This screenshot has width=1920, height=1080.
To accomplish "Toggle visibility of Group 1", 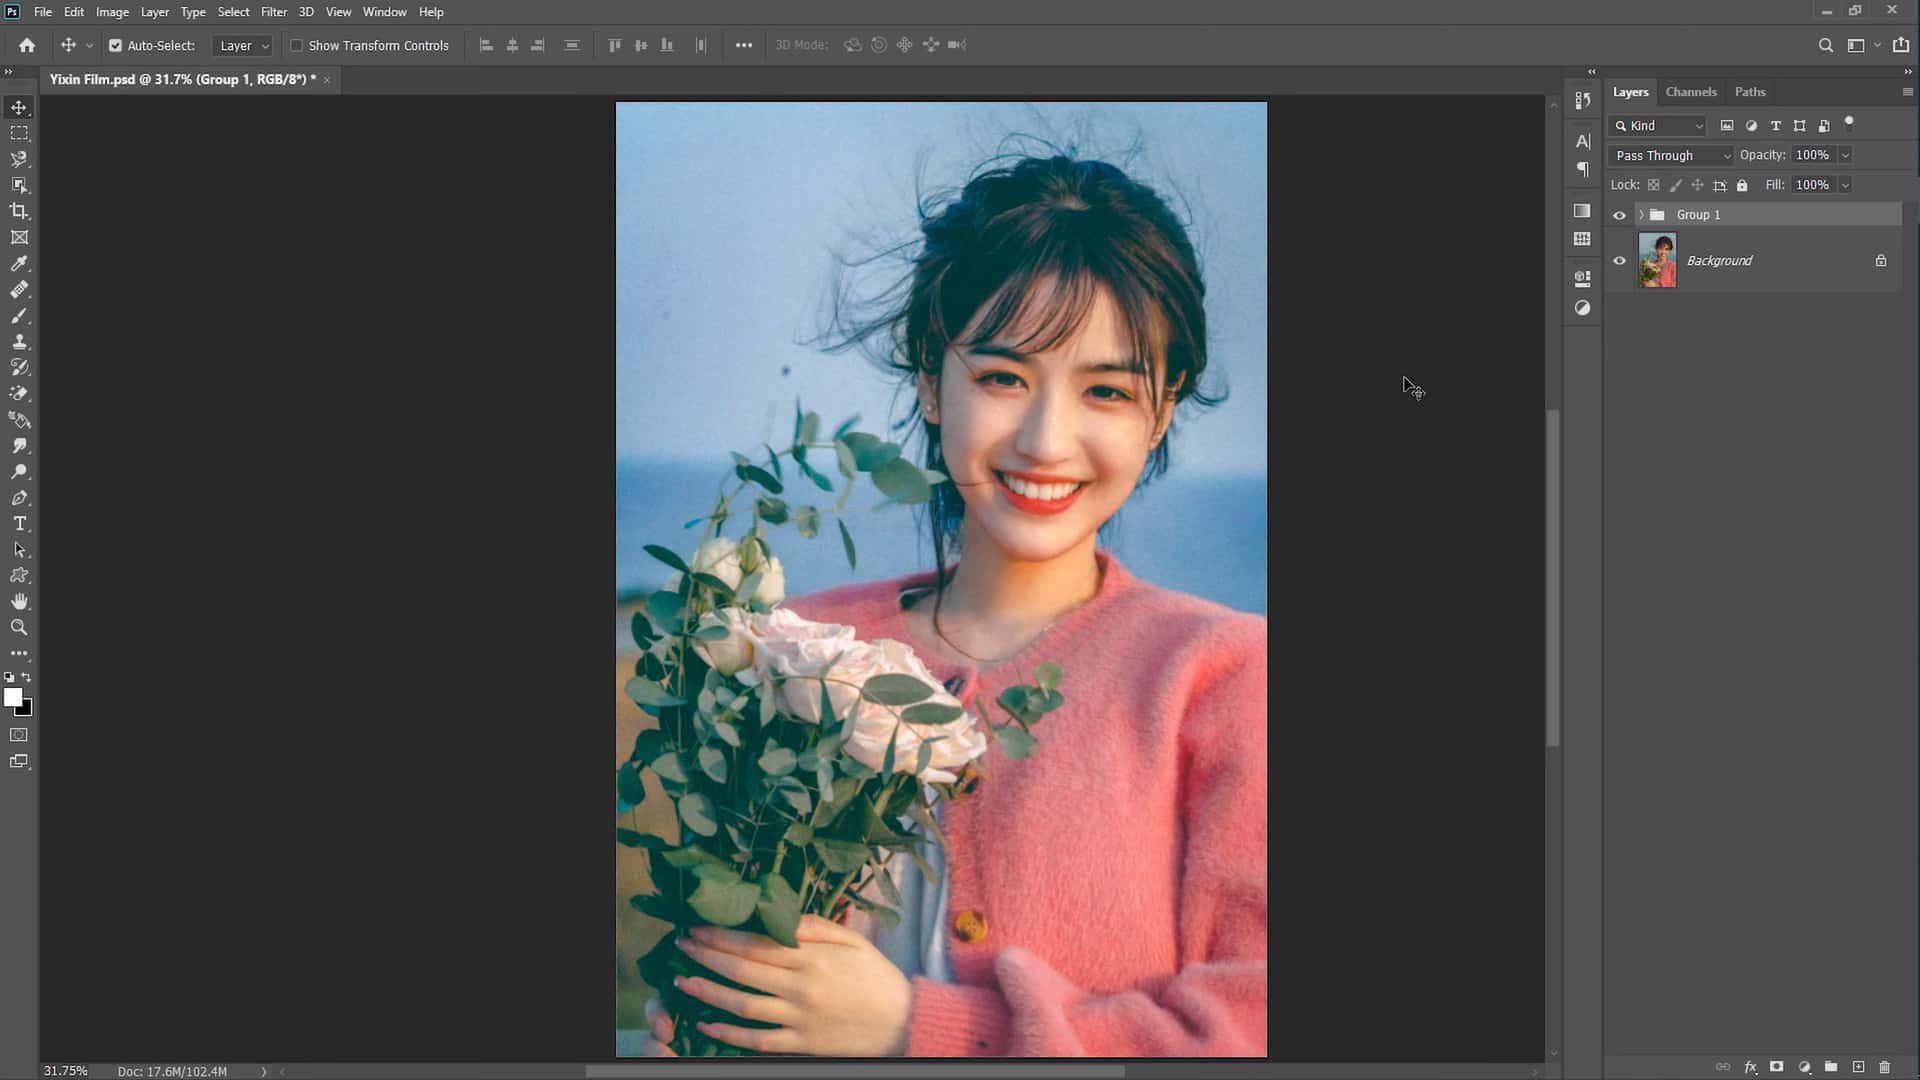I will tap(1620, 214).
